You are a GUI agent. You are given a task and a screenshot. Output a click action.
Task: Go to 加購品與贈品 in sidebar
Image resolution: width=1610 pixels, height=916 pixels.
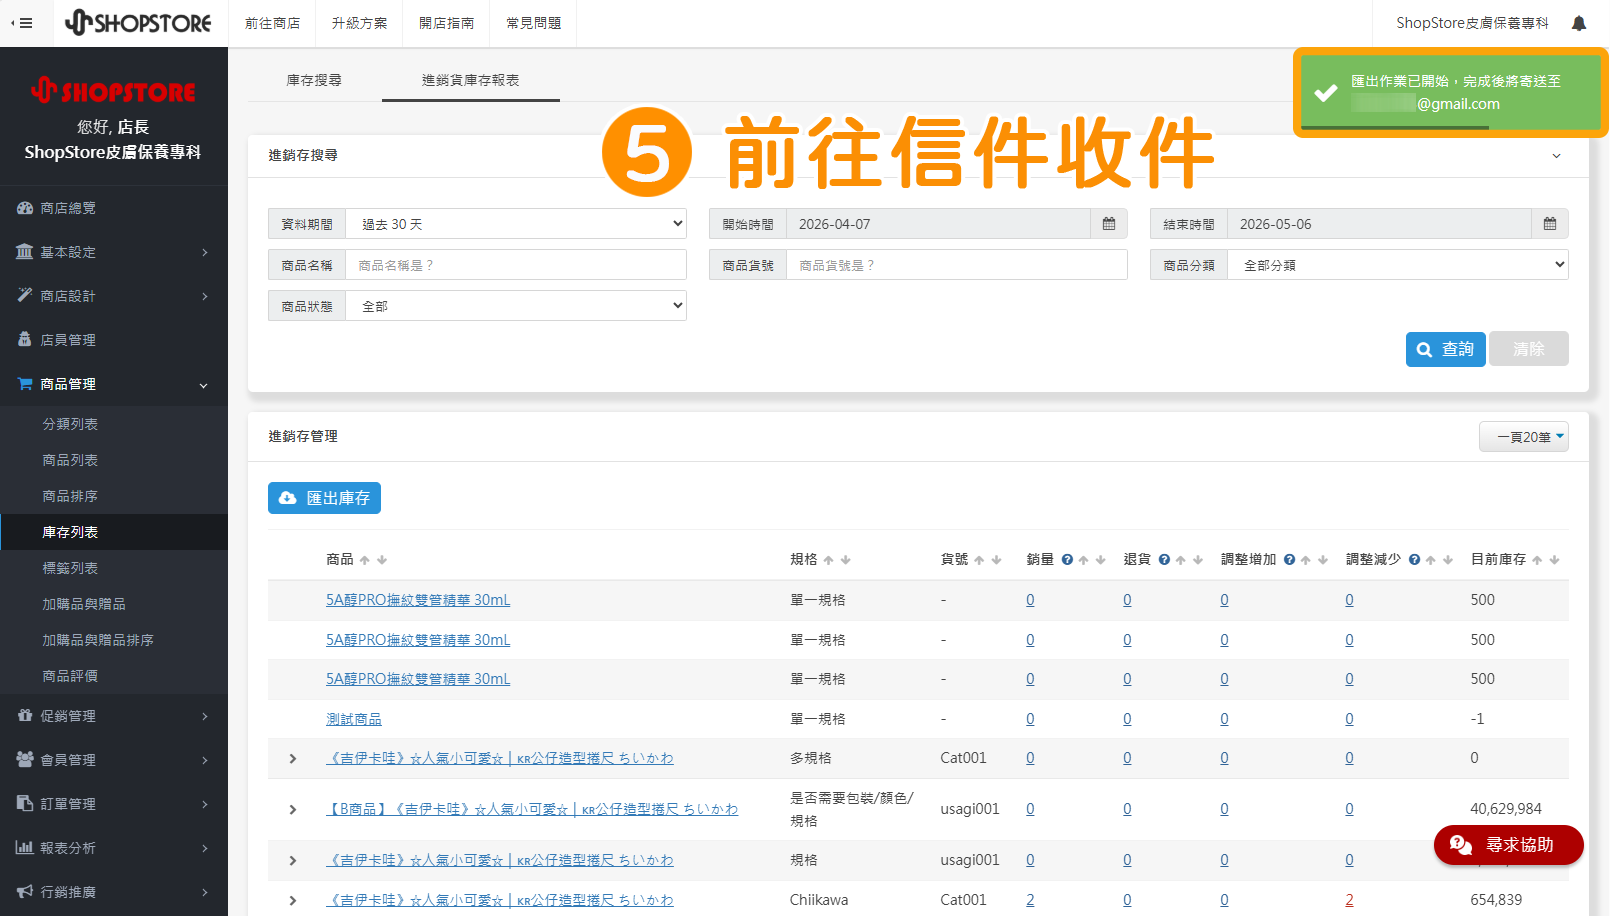coord(84,604)
